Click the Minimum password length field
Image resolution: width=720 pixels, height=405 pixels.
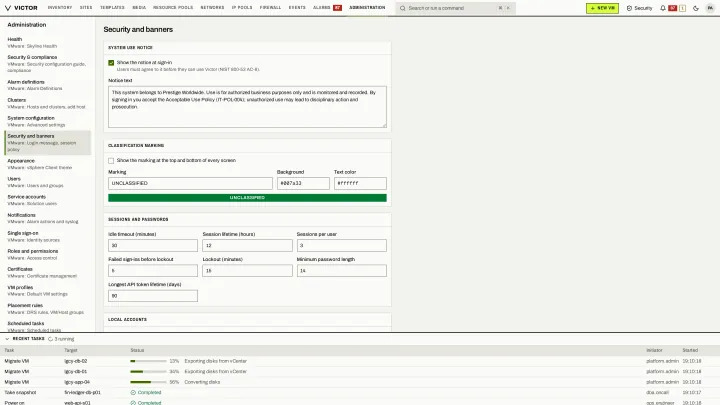[342, 271]
